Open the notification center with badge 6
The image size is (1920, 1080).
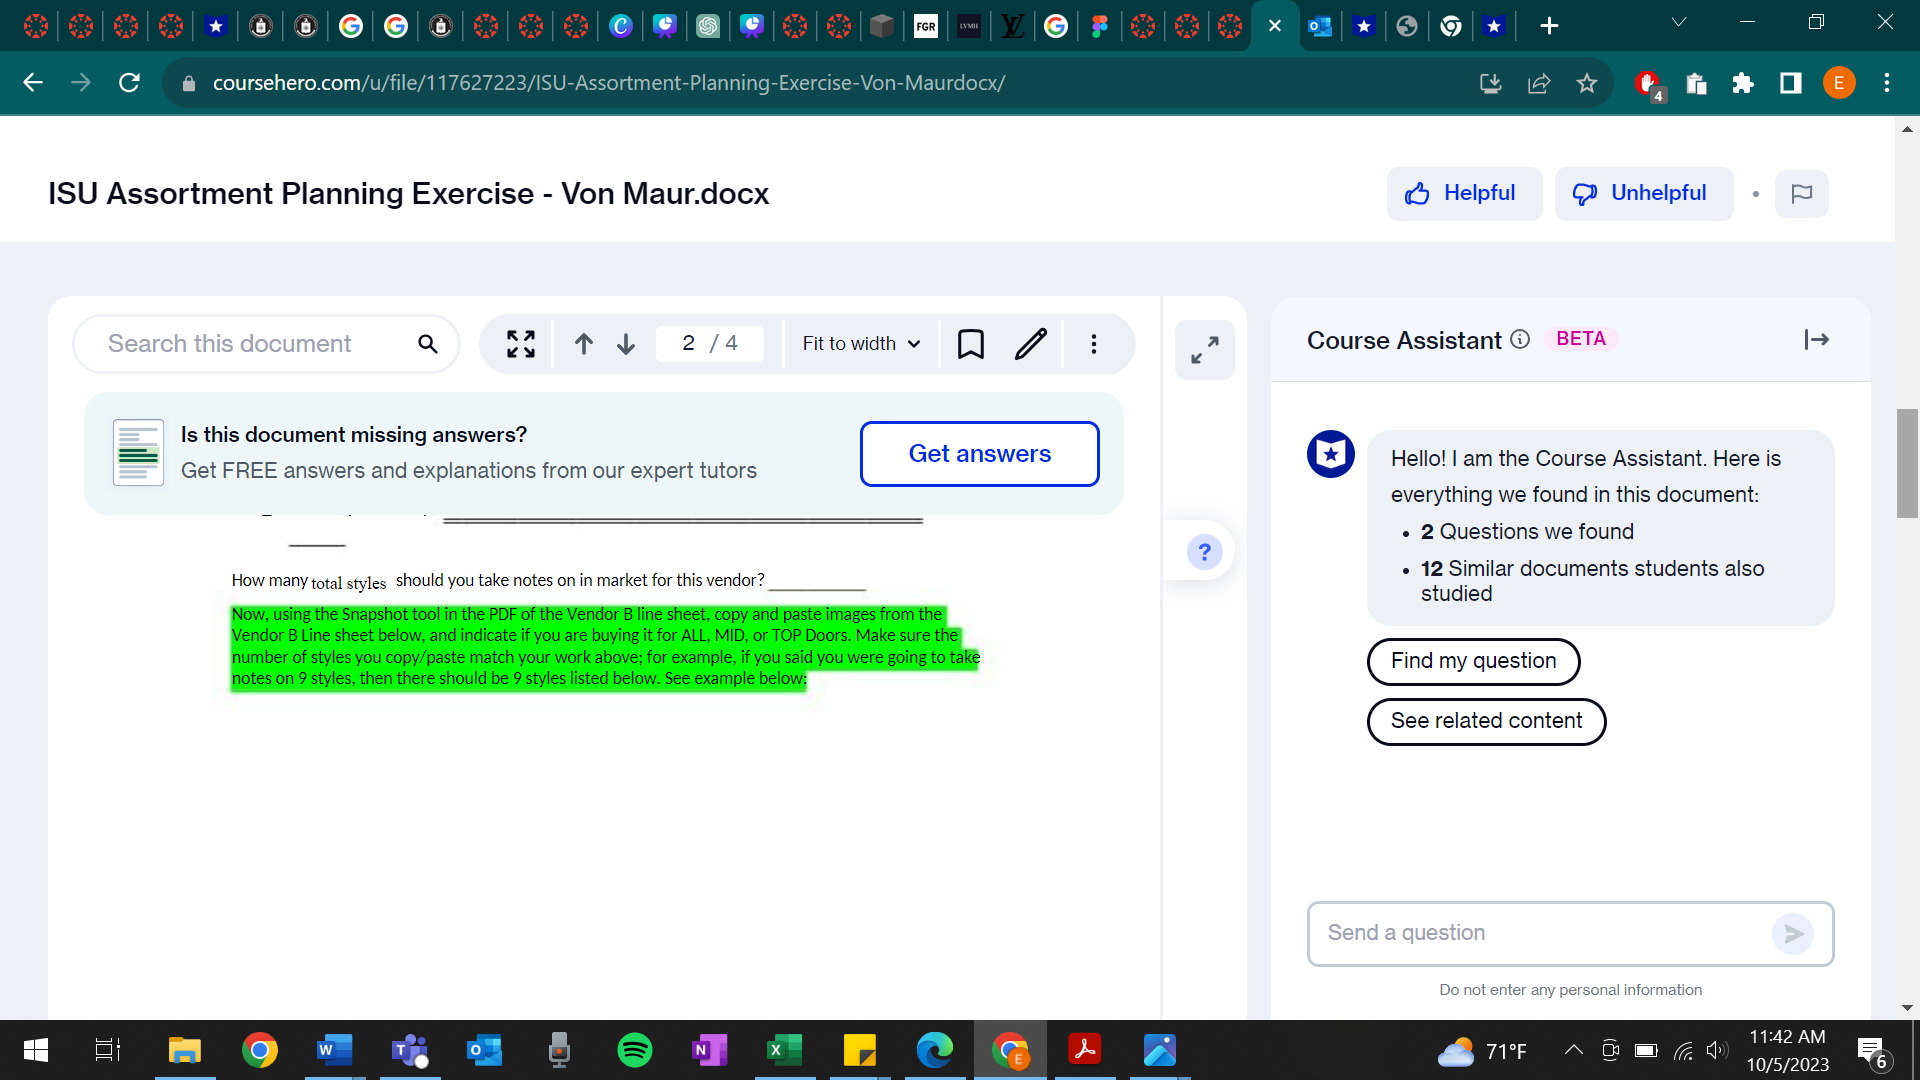1872,1052
